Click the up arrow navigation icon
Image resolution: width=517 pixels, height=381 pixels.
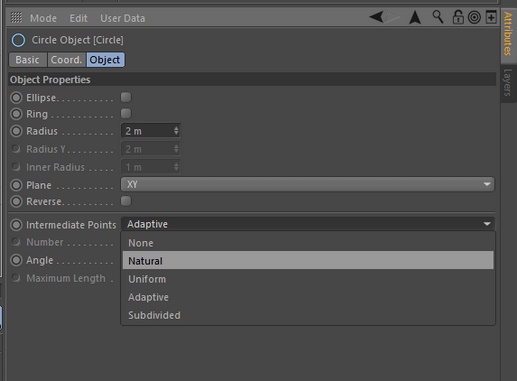(415, 17)
